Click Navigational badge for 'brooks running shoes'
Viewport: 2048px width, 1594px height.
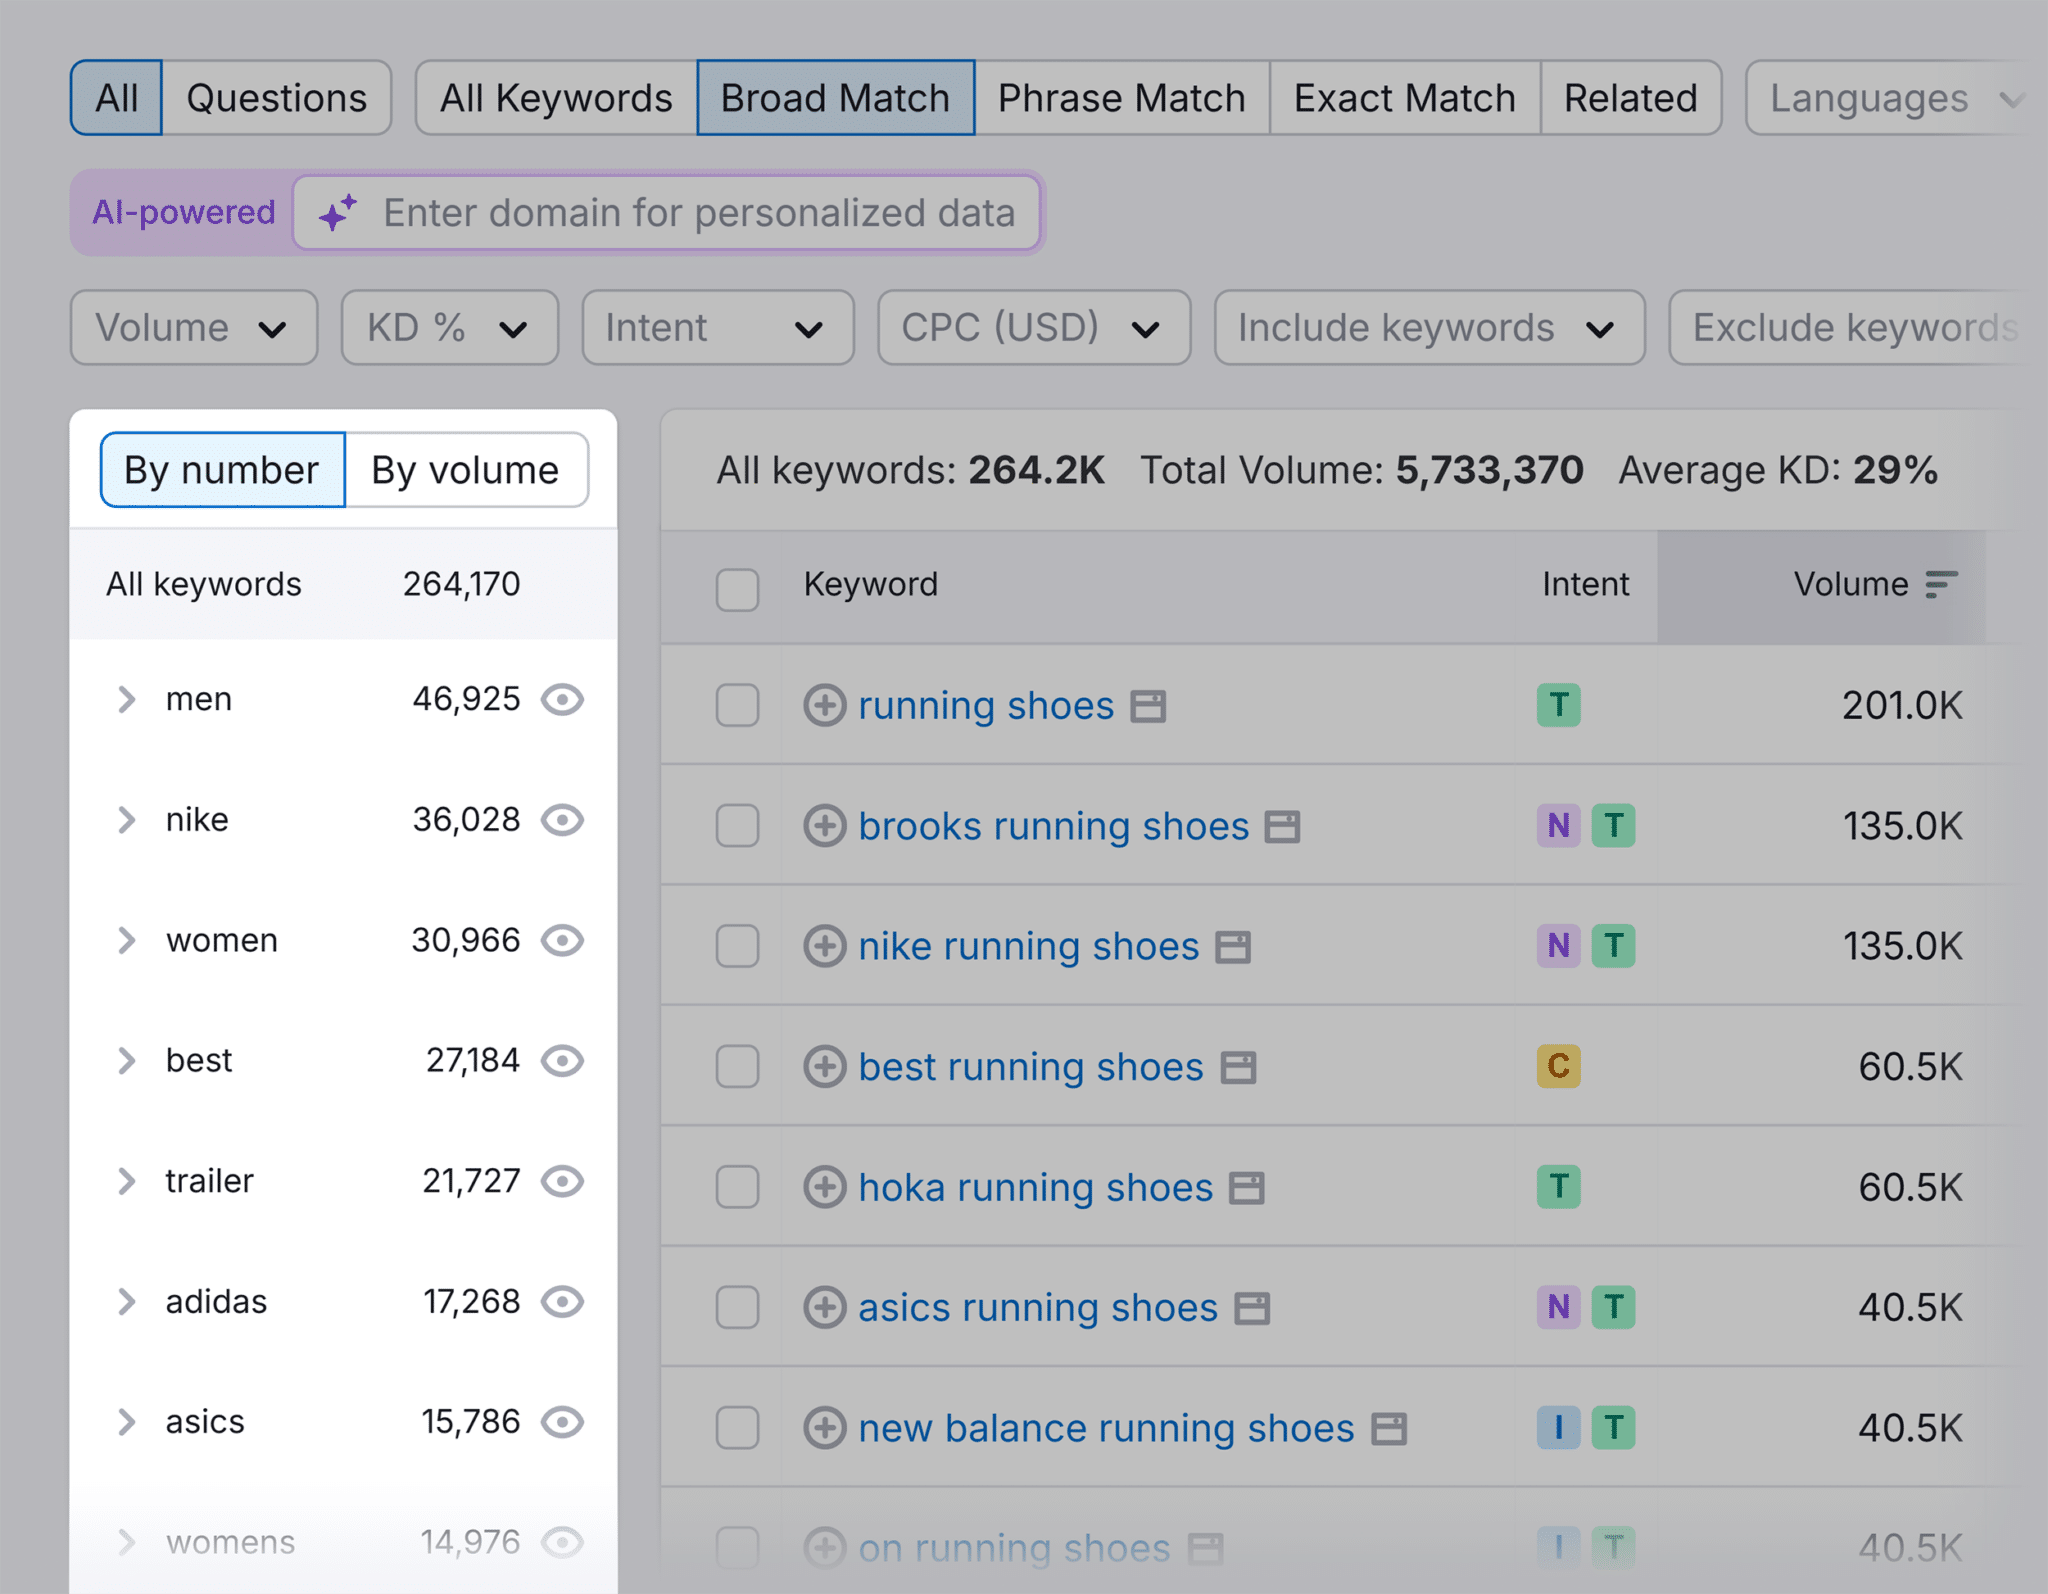click(1558, 826)
